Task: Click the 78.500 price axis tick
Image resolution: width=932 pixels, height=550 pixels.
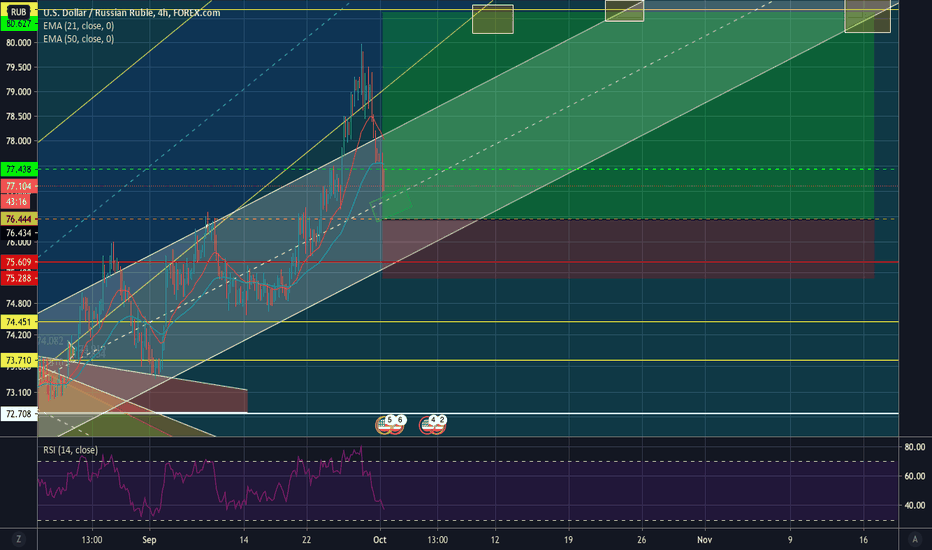Action: 18,116
